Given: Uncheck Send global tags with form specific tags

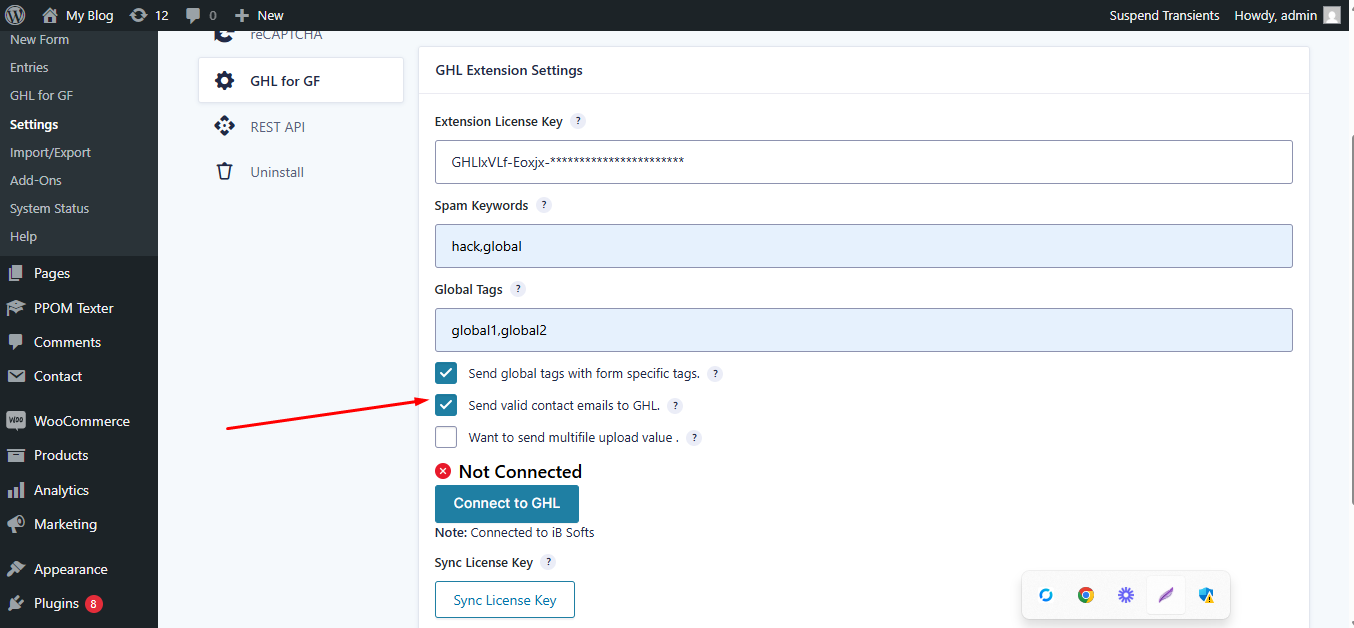Looking at the screenshot, I should pos(446,373).
